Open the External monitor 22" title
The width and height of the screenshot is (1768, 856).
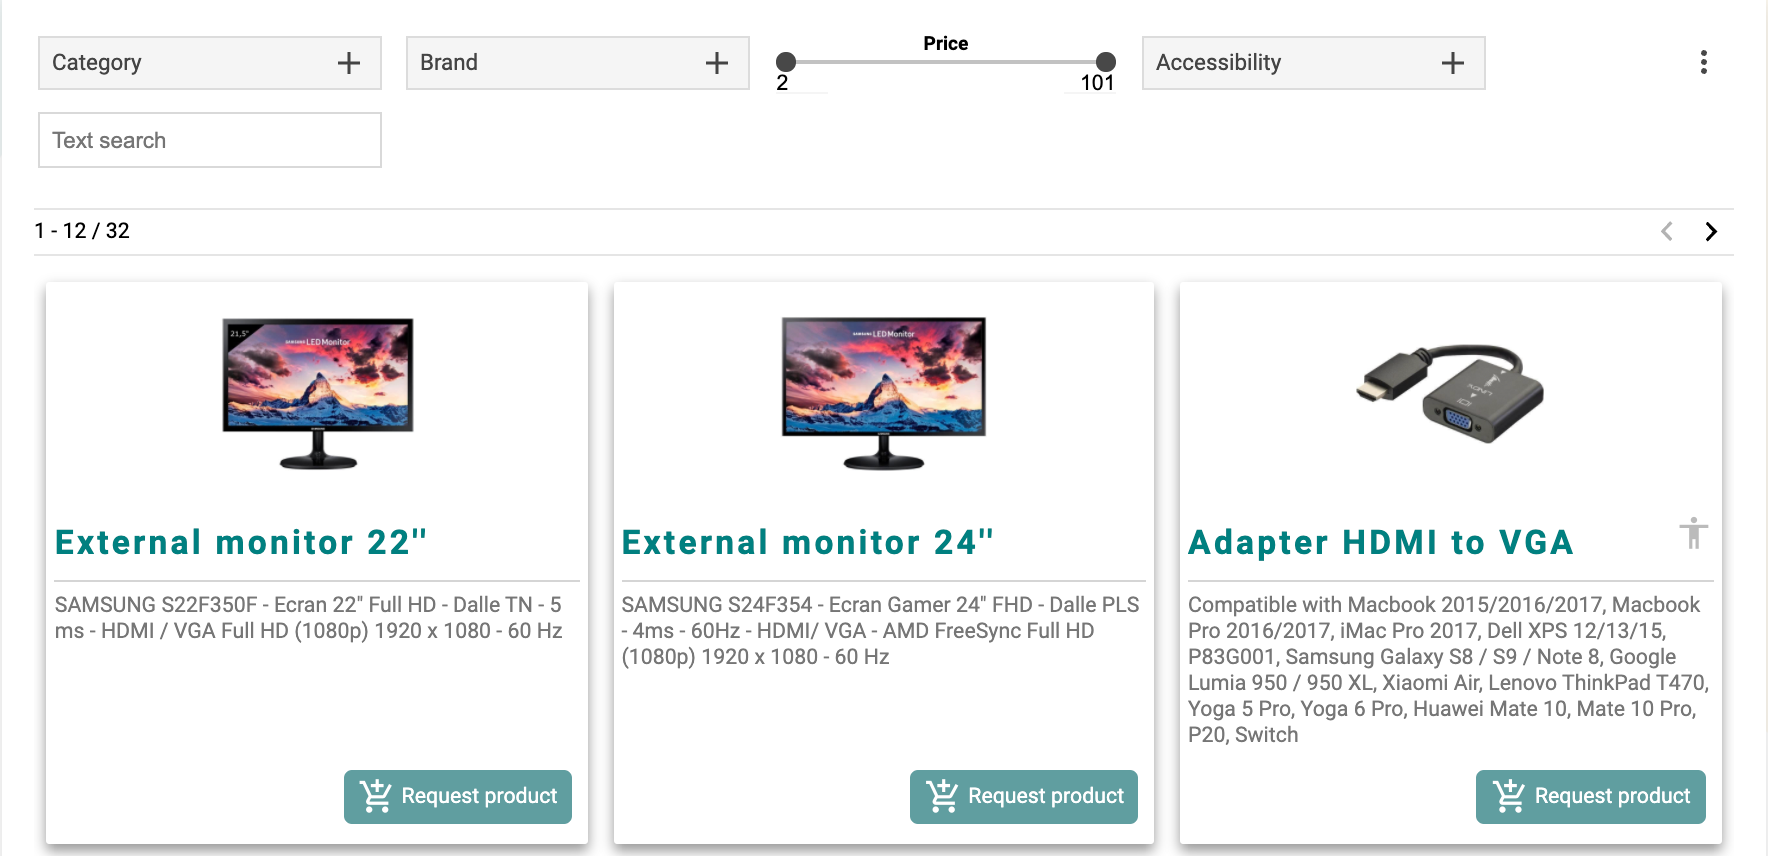pos(241,542)
